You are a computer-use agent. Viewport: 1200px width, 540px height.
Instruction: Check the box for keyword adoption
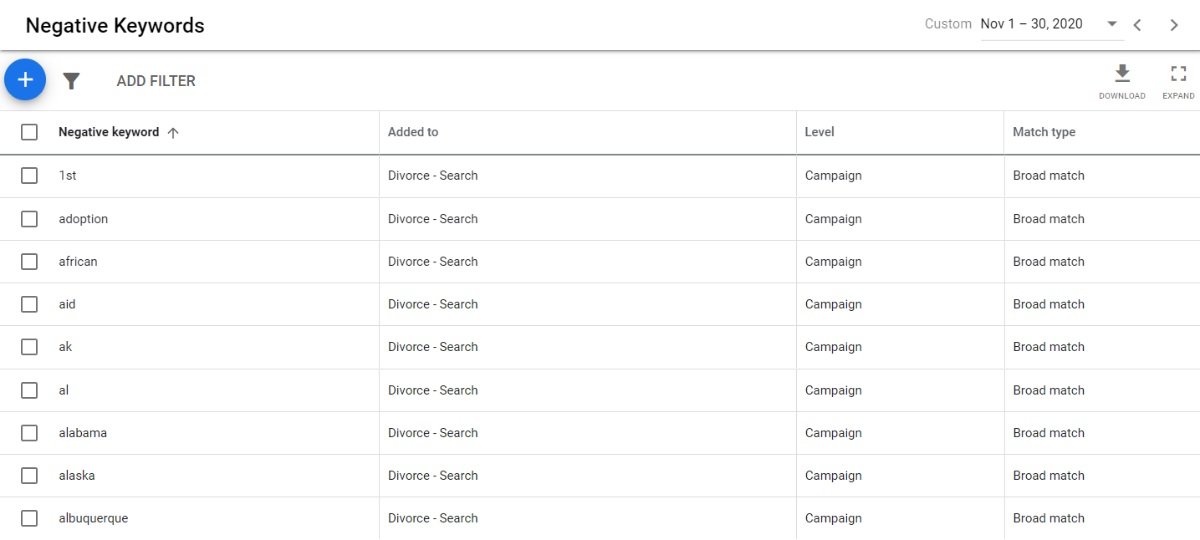pos(29,219)
